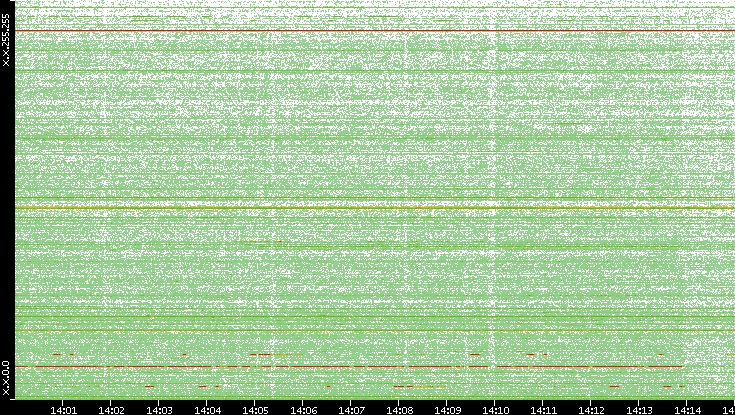735x415 pixels.
Task: Click the 14:01 time axis label
Action: click(63, 410)
